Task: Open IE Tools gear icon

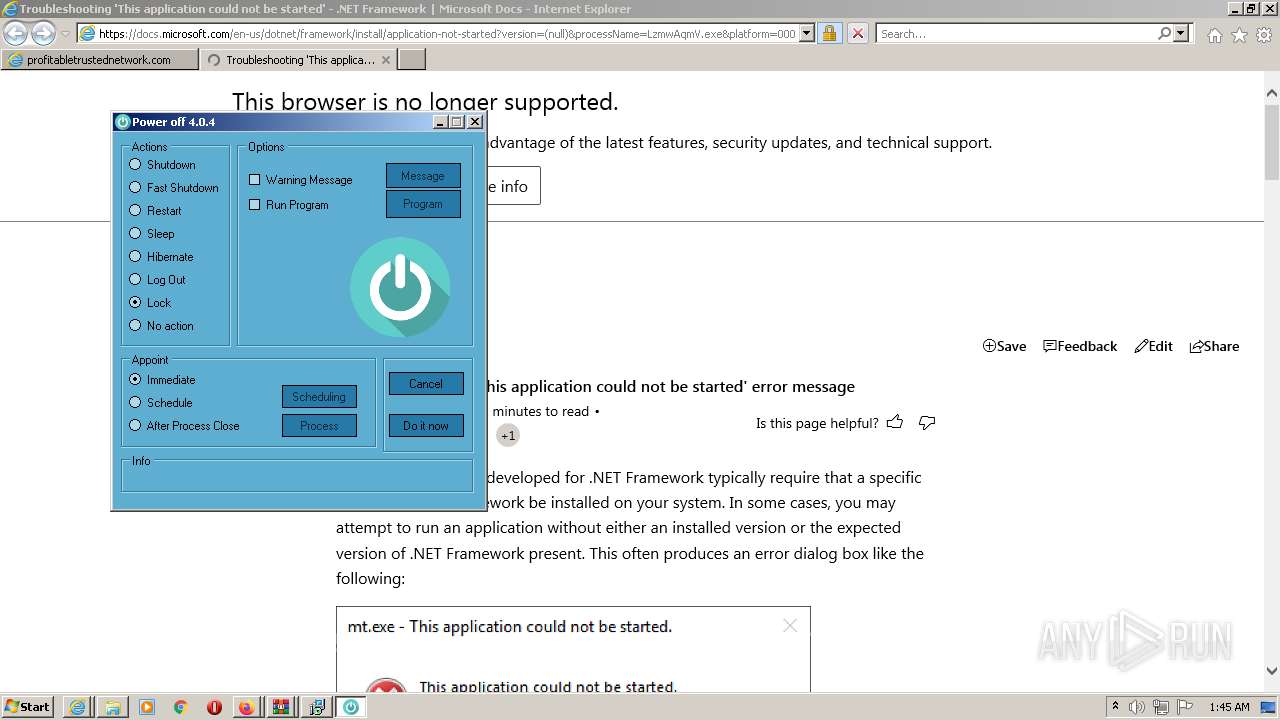Action: point(1264,35)
